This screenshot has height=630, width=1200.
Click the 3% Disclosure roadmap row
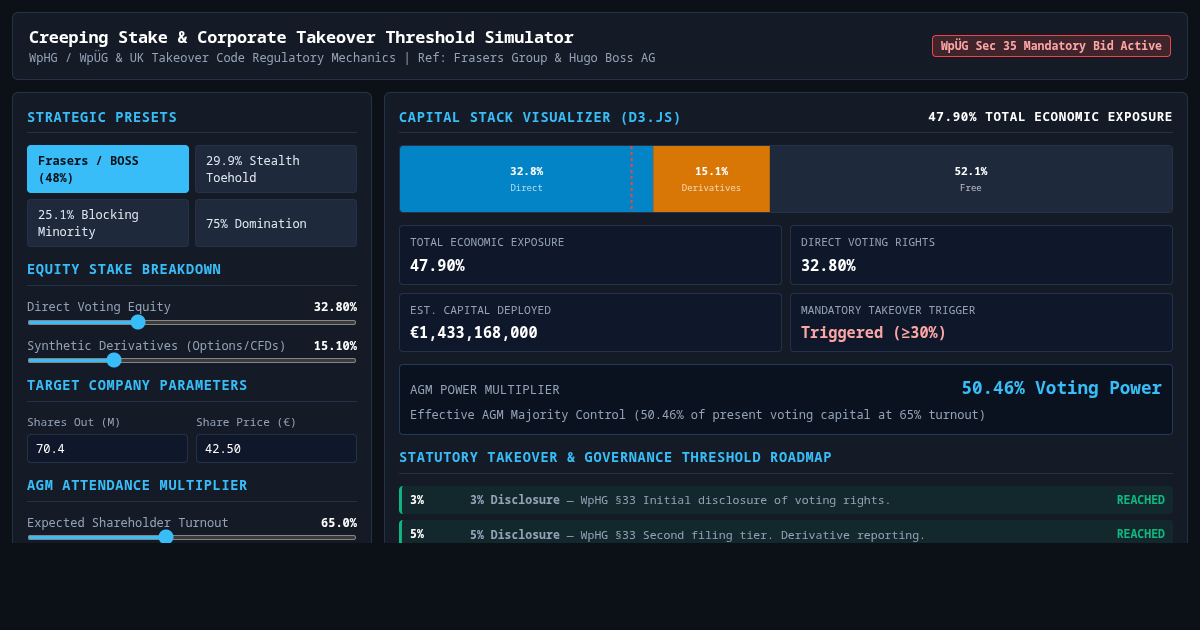786,500
